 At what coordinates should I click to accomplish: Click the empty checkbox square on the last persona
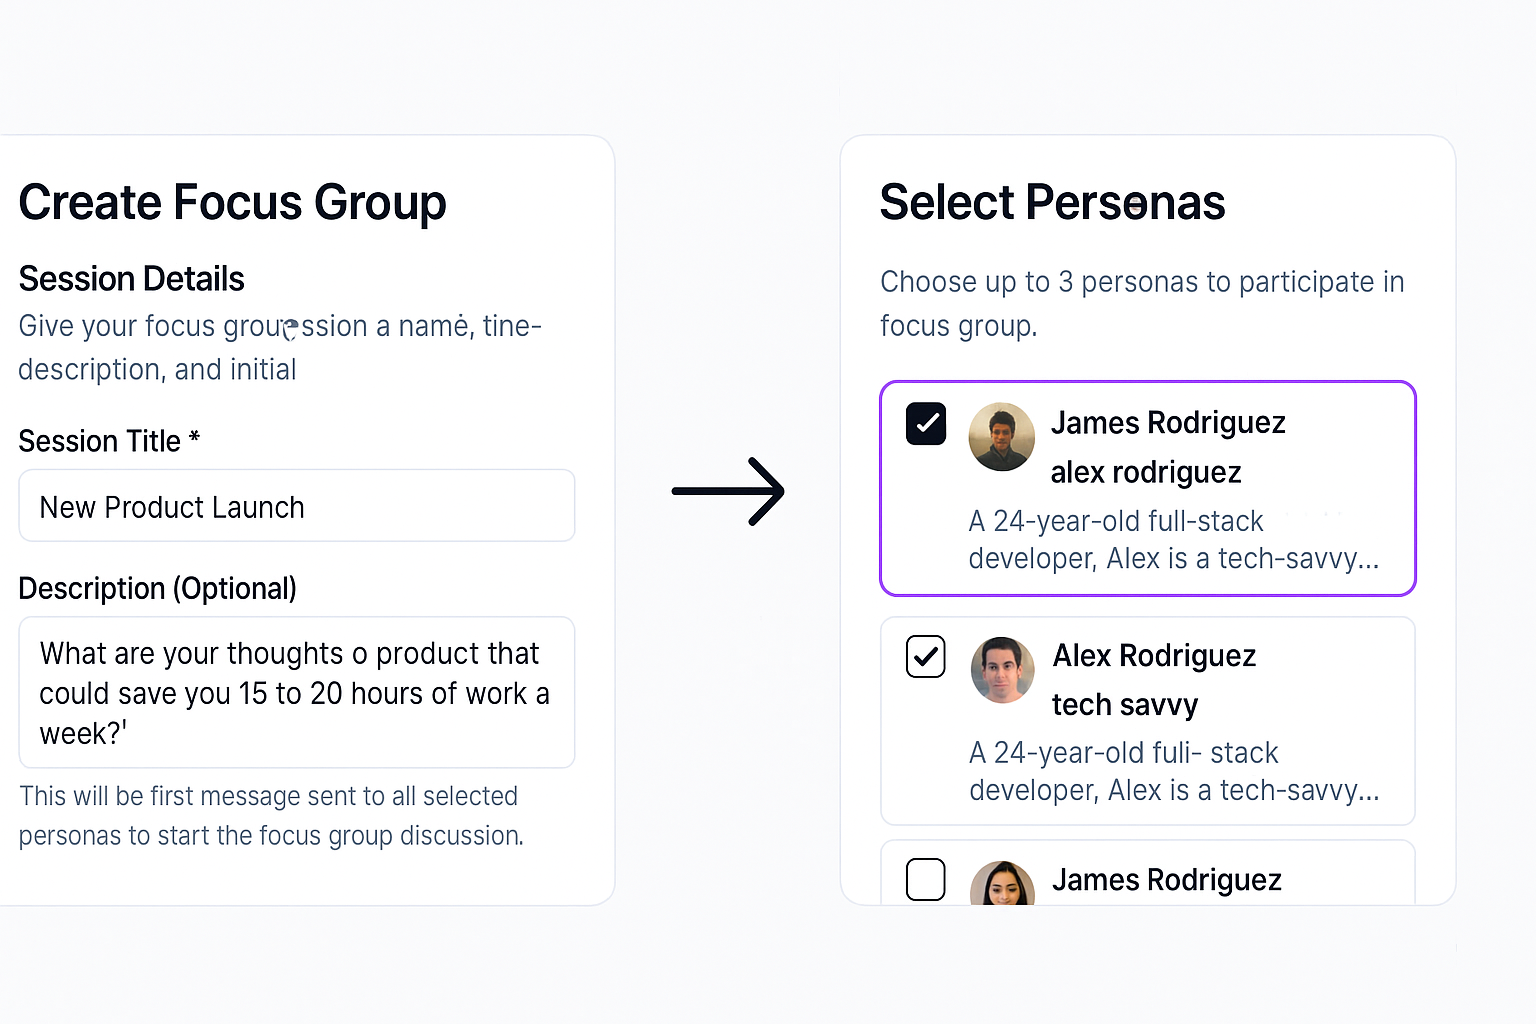[x=925, y=879]
